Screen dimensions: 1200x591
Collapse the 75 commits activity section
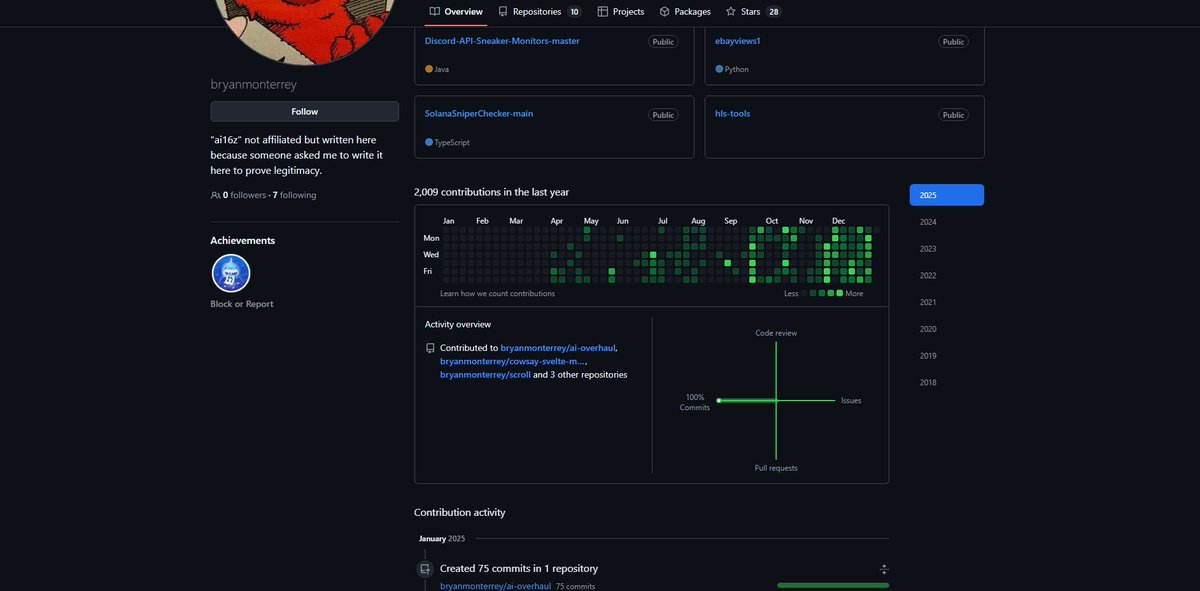point(884,569)
